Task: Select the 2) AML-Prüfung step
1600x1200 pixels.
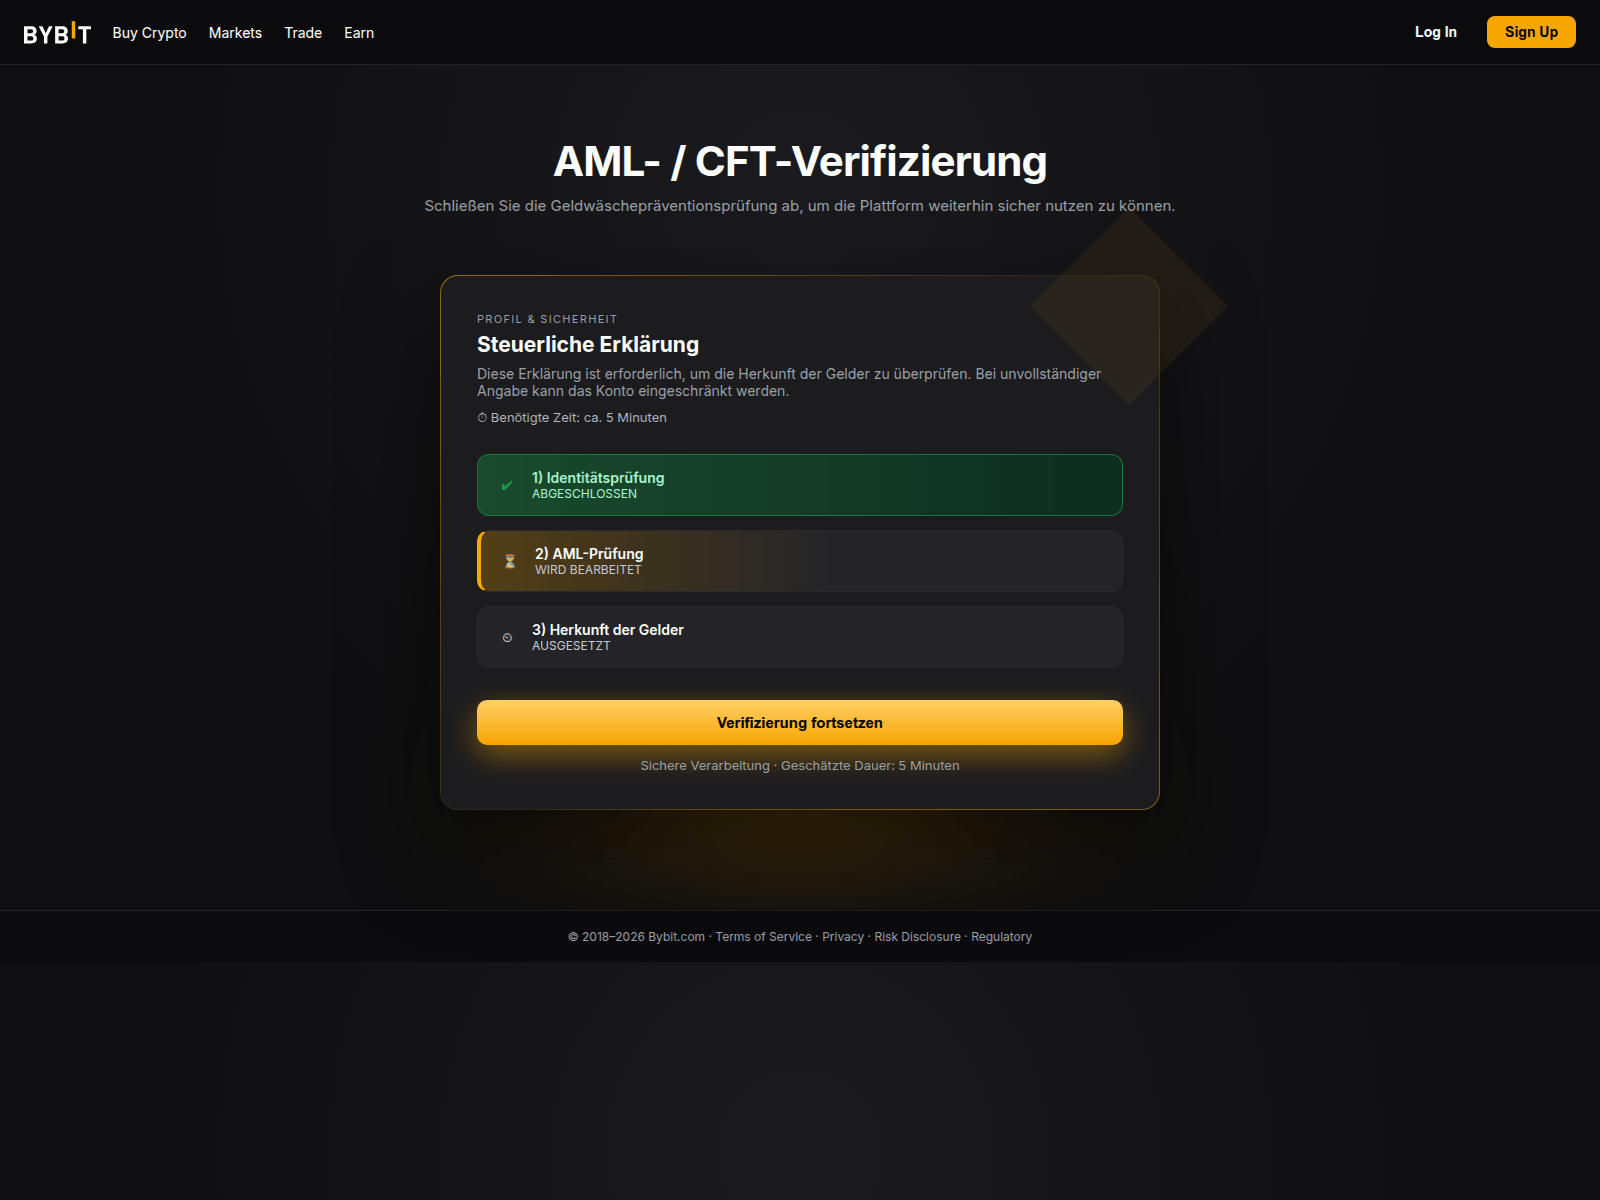Action: [800, 561]
